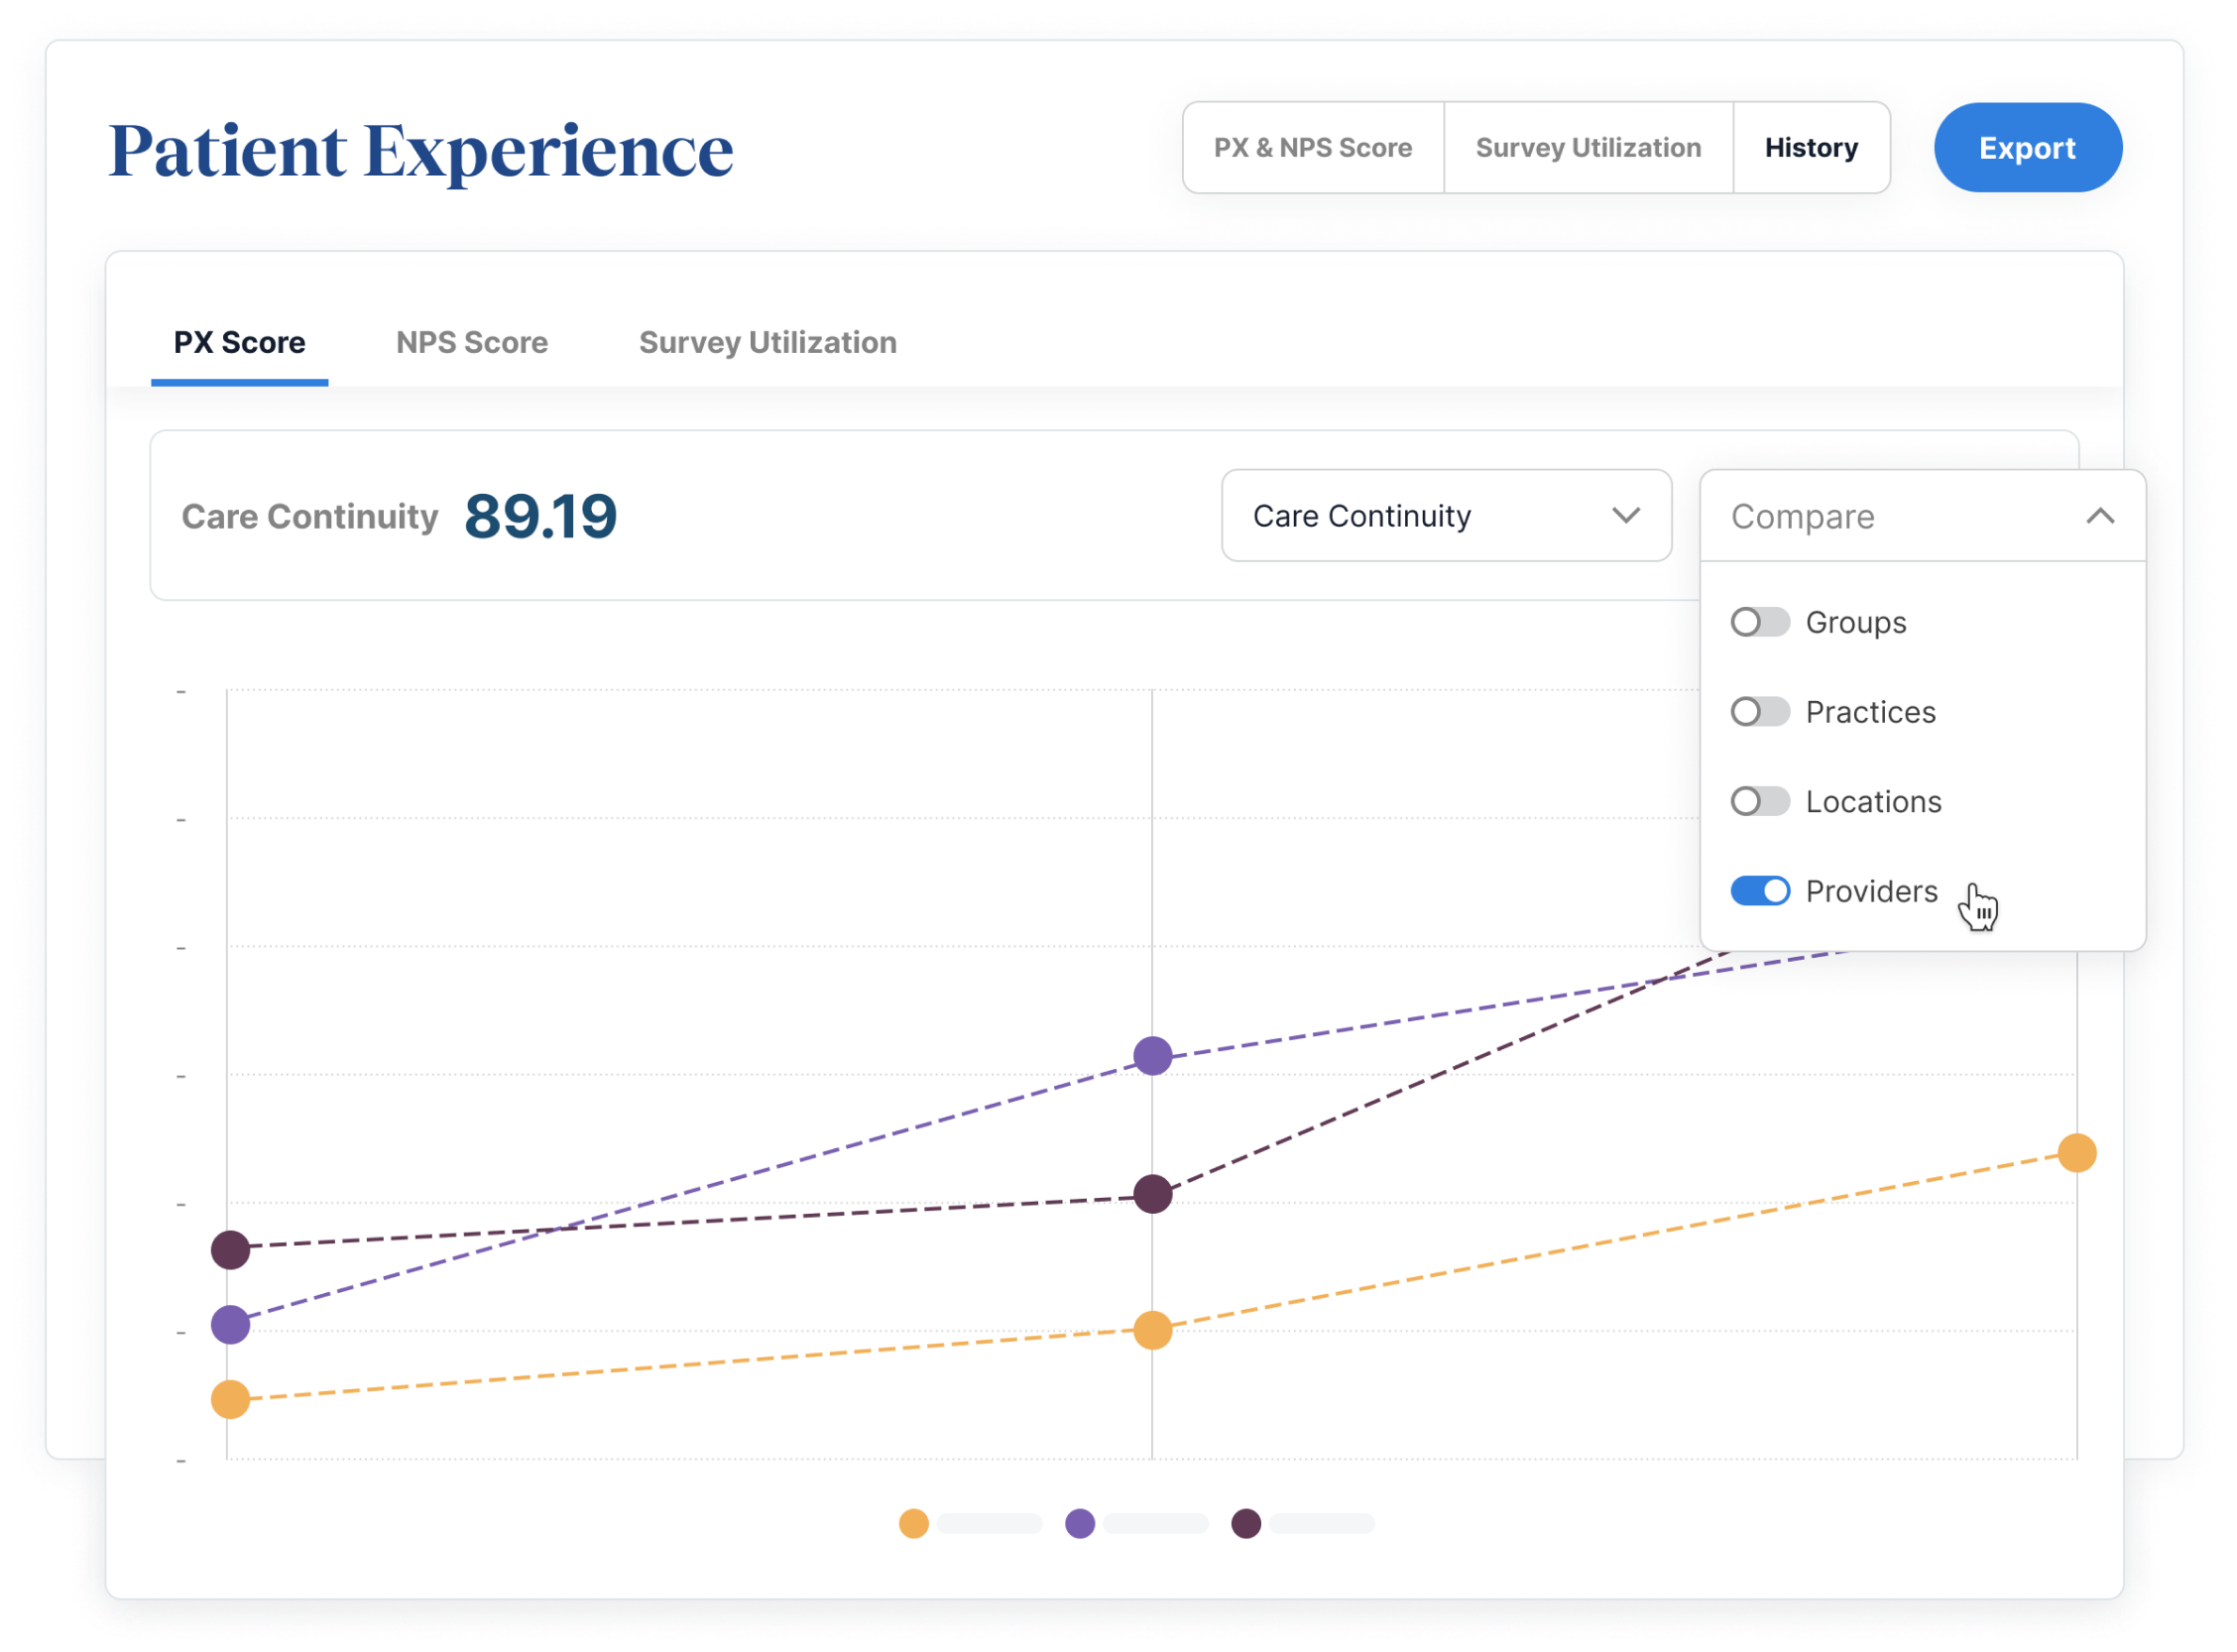Switch to the NPS Score tab

(x=472, y=343)
